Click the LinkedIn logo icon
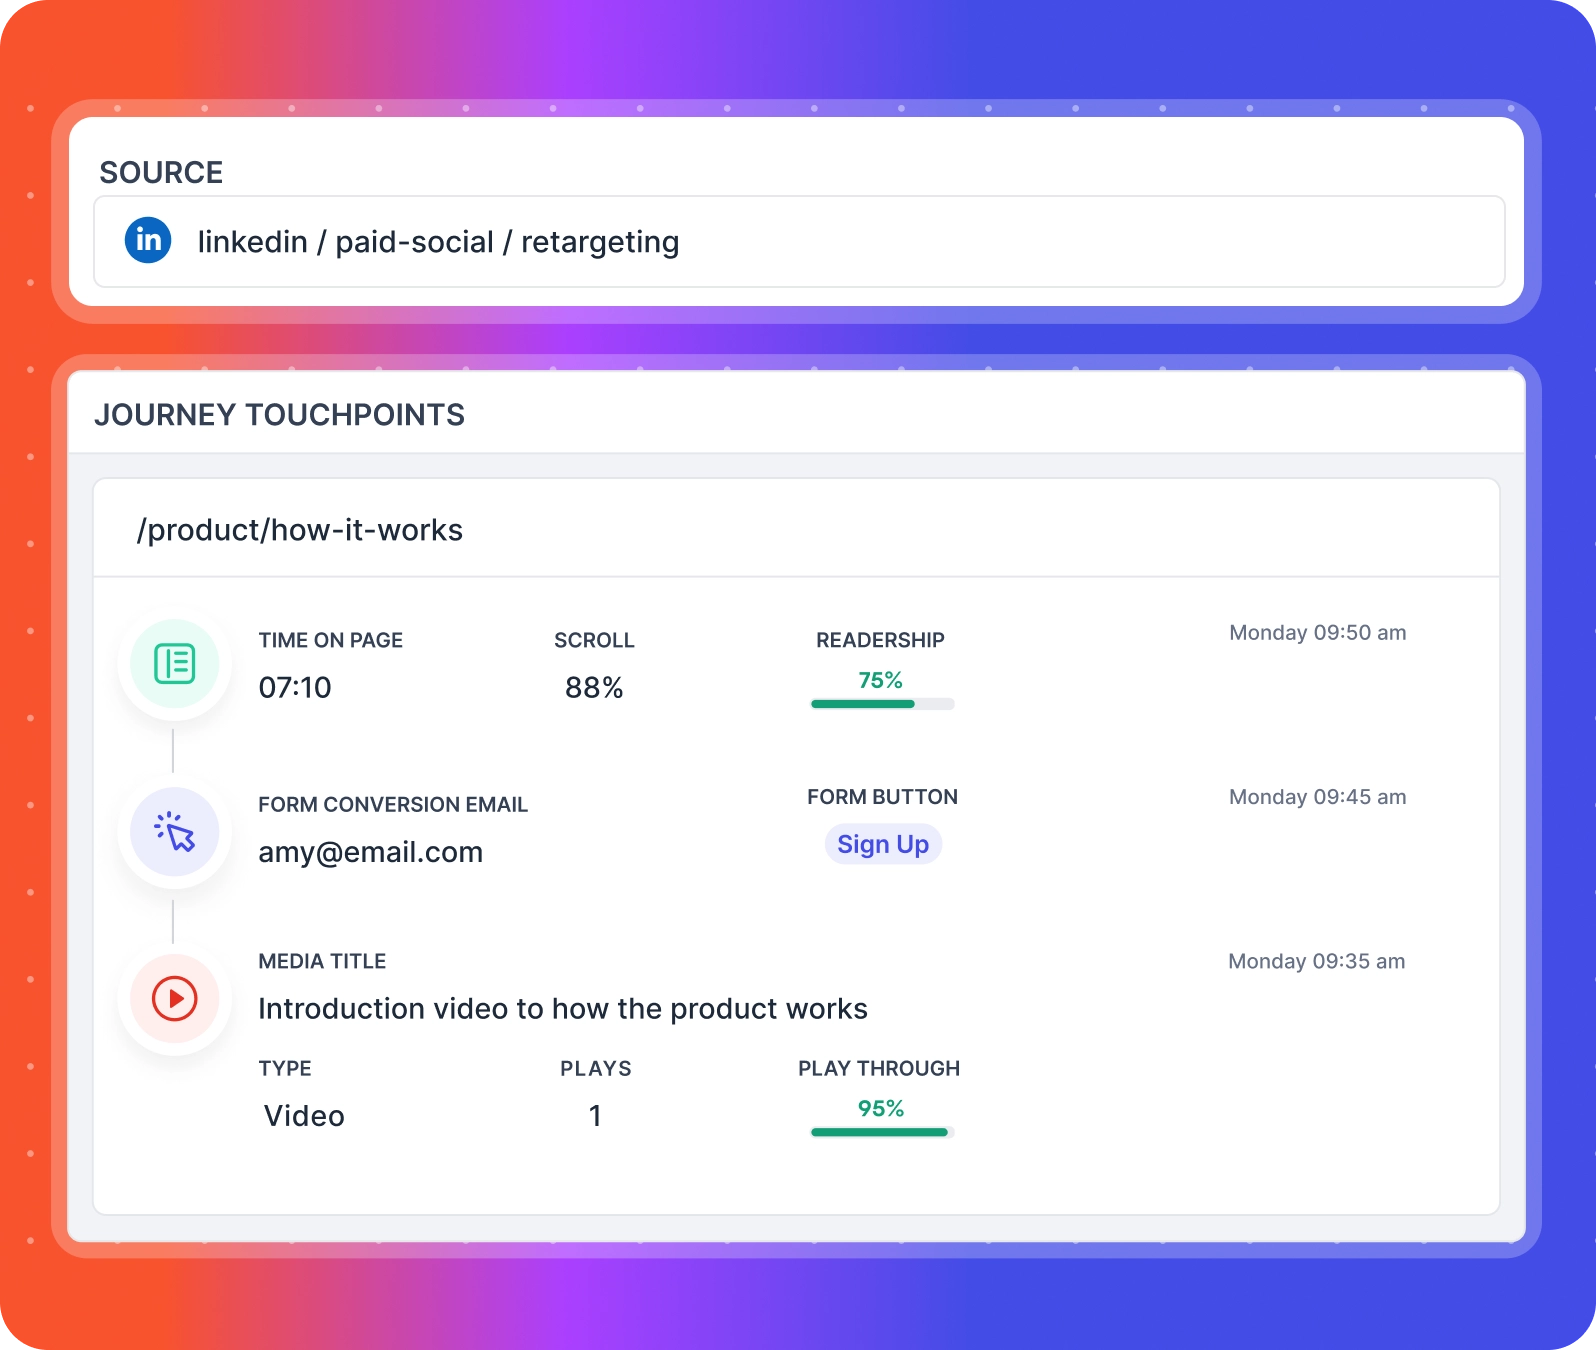Image resolution: width=1596 pixels, height=1350 pixels. click(x=148, y=240)
